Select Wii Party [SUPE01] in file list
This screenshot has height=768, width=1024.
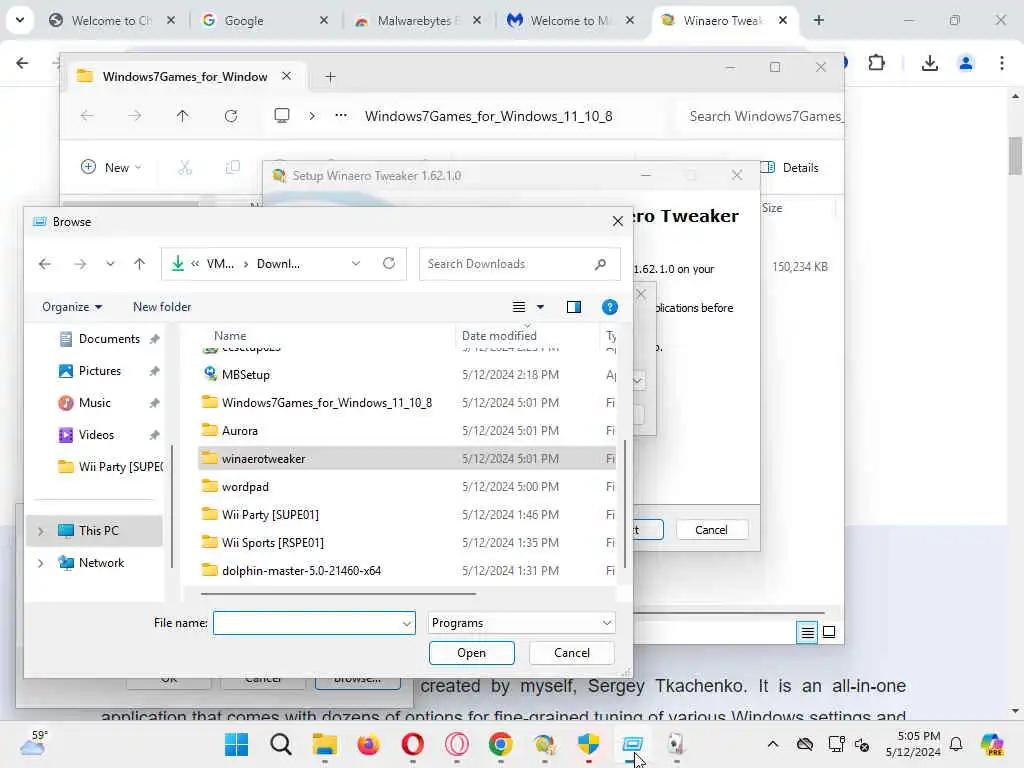click(x=270, y=515)
